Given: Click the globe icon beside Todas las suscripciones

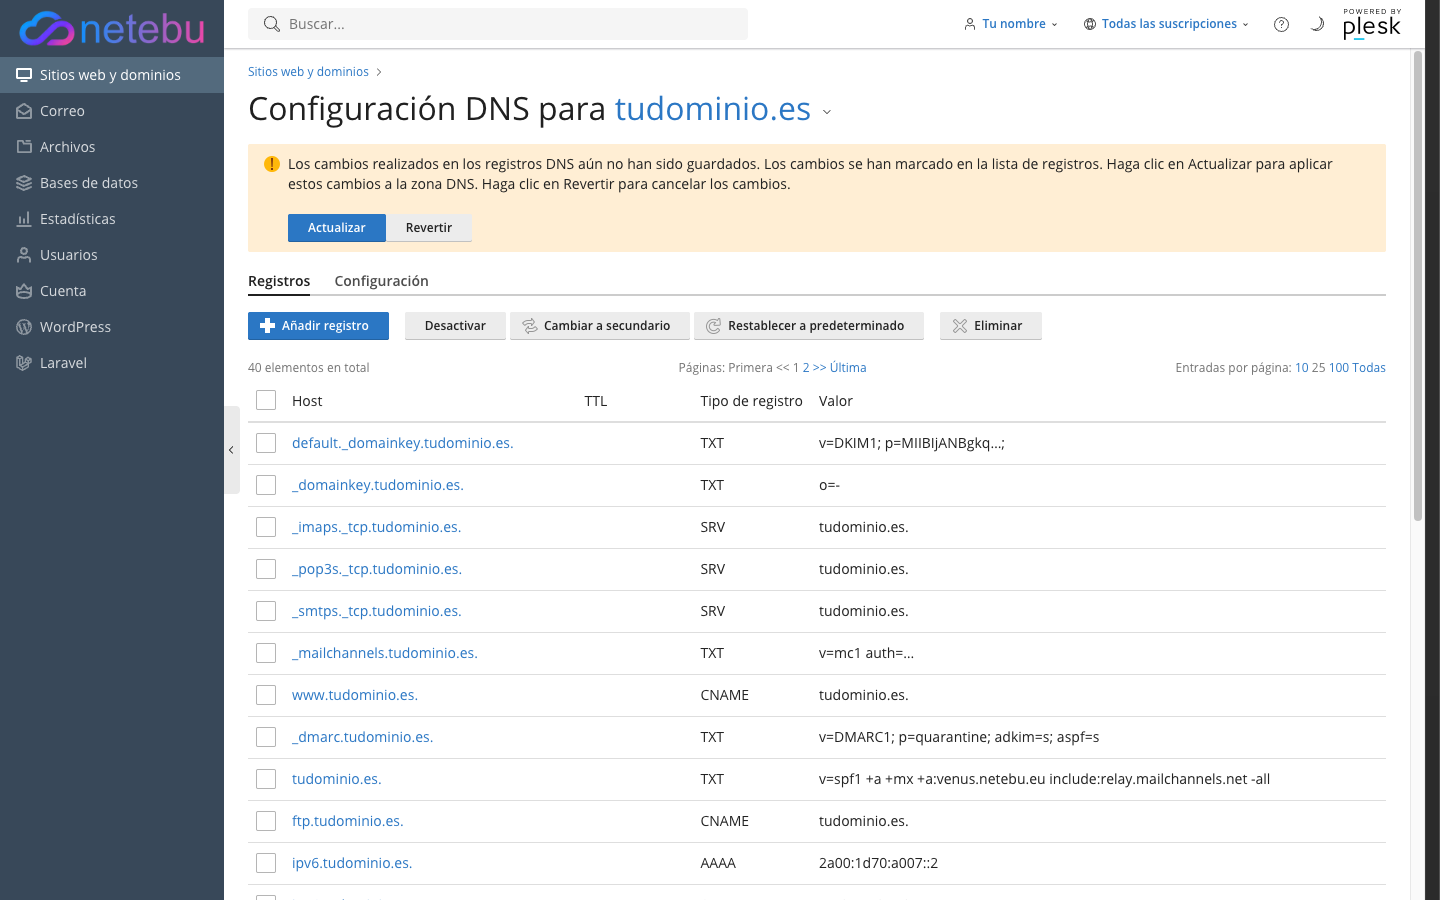Looking at the screenshot, I should (x=1089, y=24).
